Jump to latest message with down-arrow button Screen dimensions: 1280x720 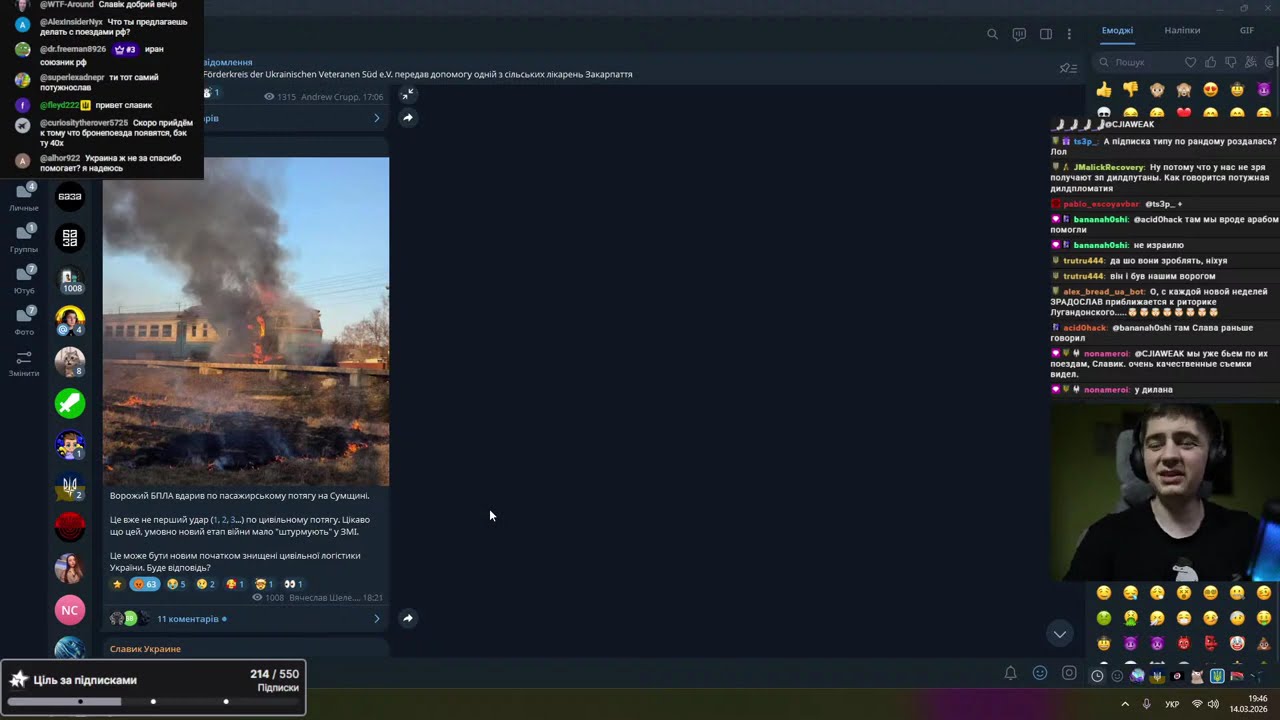tap(1060, 633)
